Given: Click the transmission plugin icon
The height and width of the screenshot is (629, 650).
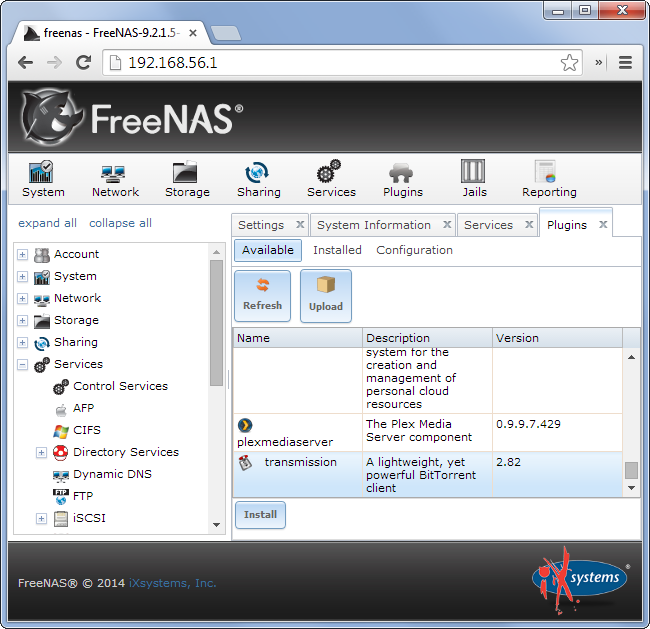Looking at the screenshot, I should pos(245,463).
